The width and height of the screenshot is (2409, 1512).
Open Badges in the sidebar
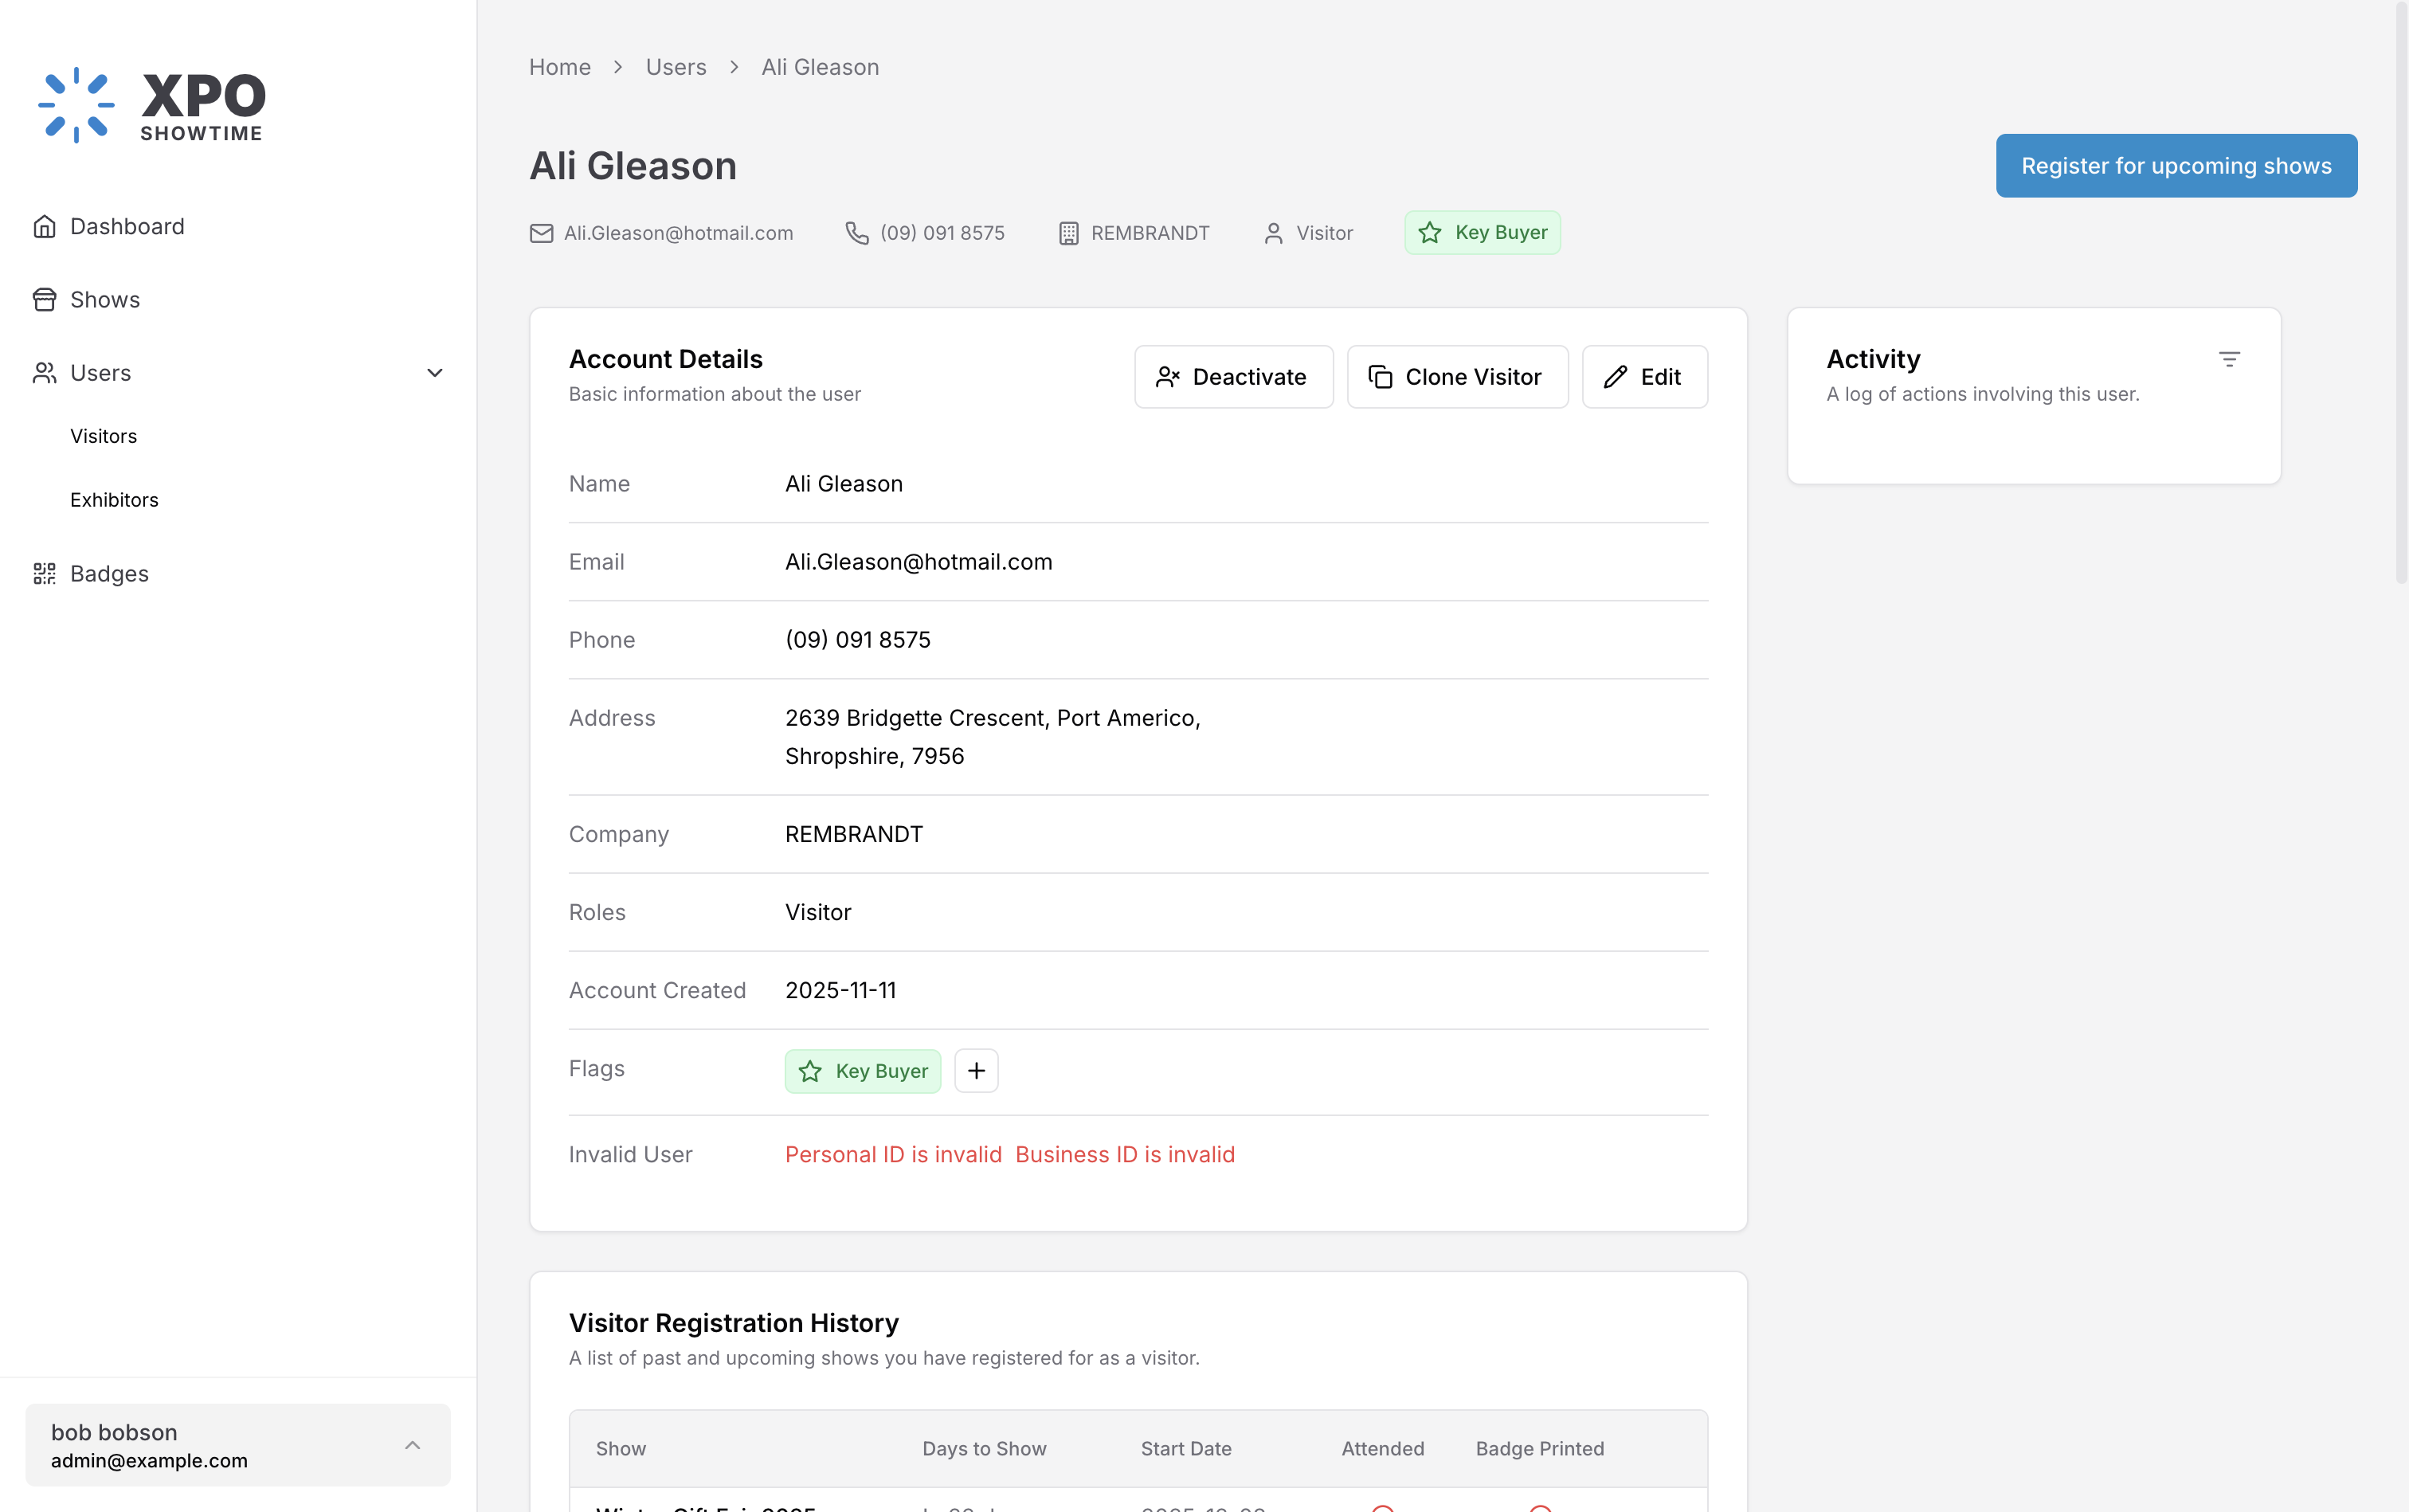click(109, 574)
